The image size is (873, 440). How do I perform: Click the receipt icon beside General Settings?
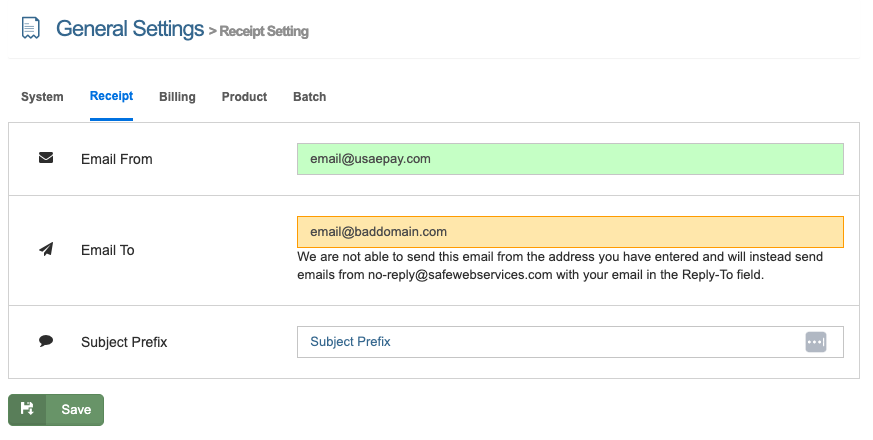point(31,29)
